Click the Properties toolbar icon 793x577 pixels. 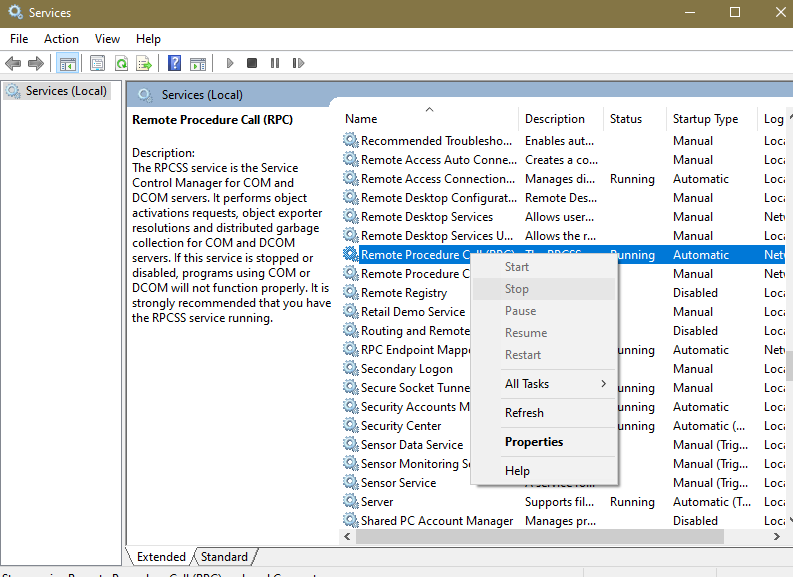pyautogui.click(x=97, y=63)
